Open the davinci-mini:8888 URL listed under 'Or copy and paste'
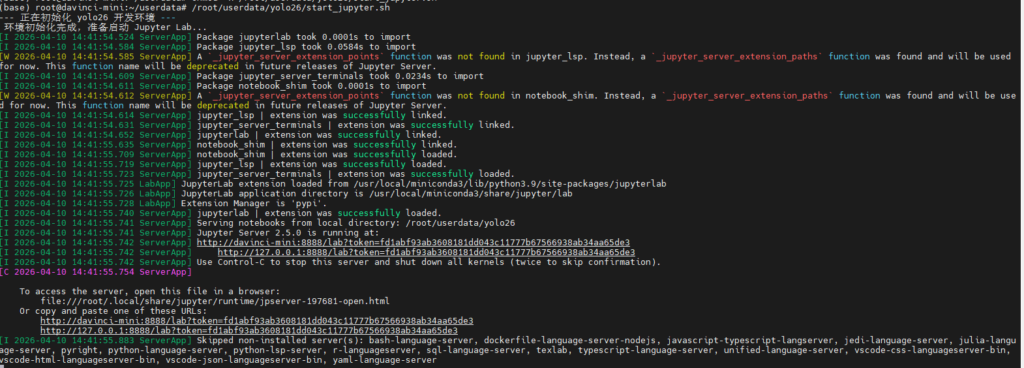Screen dimensions: 1024x368 [257, 321]
